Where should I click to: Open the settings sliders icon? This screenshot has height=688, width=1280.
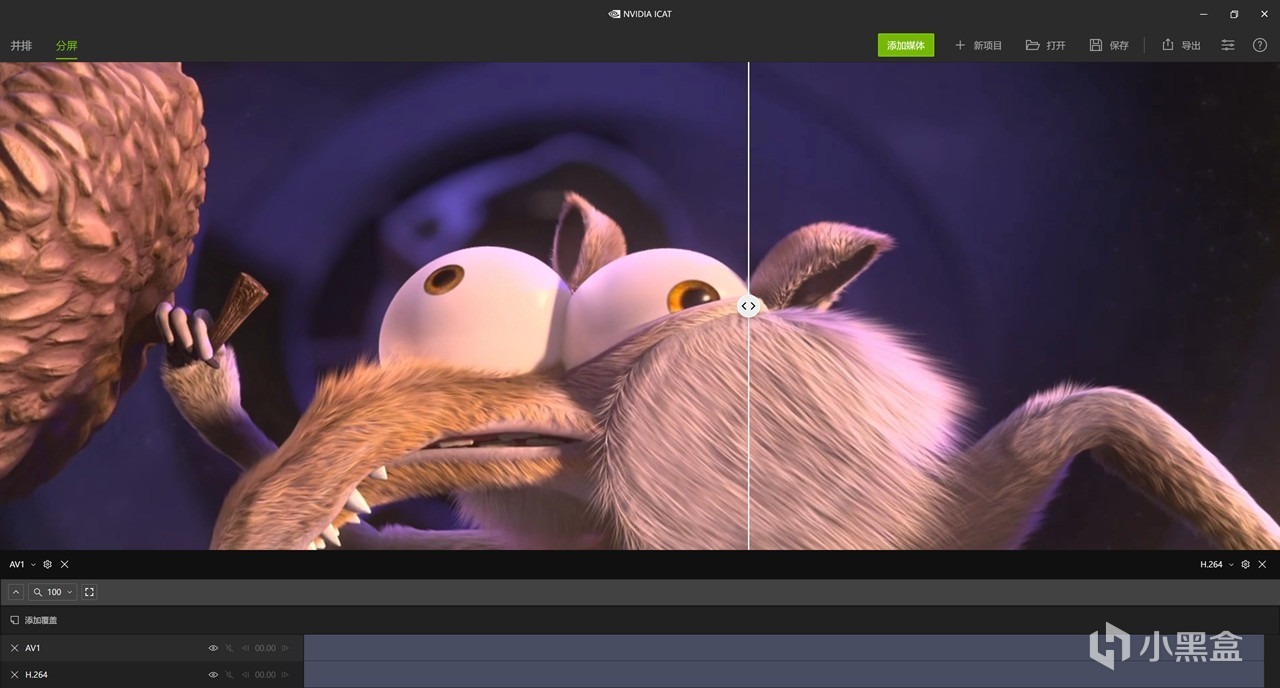point(1228,45)
